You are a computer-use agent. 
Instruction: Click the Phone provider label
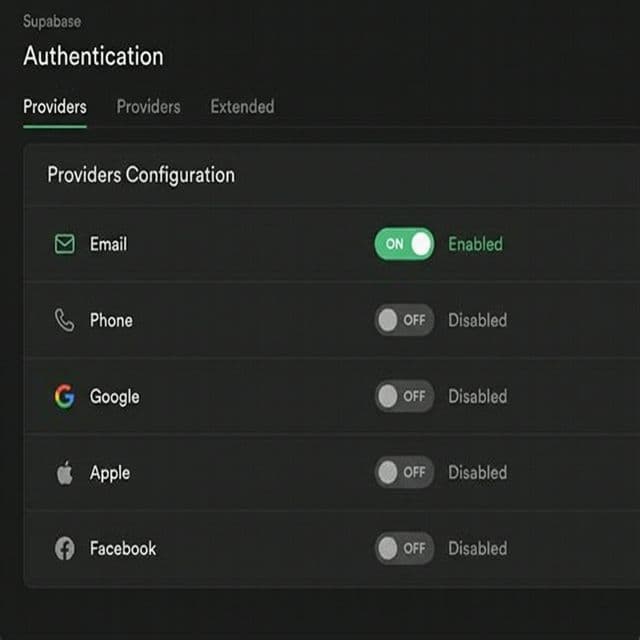[111, 320]
